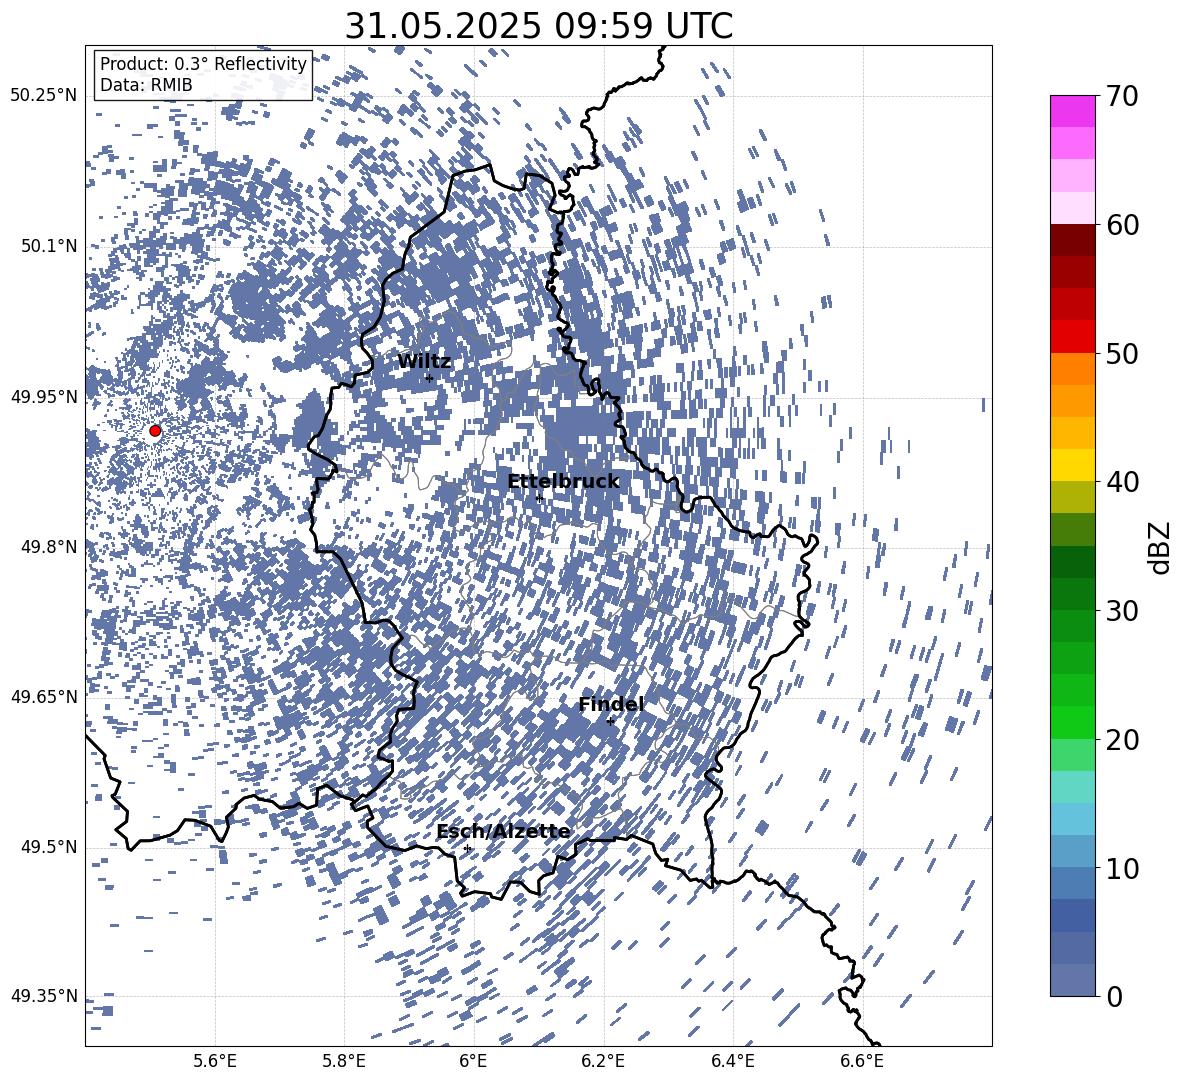Click the 5.6°E longitude label
The height and width of the screenshot is (1081, 1184).
tap(215, 1061)
